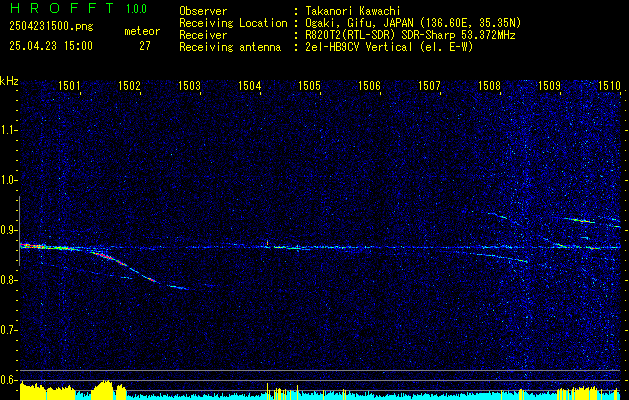629x400 pixels.
Task: Click time marker 1503
Action: tap(189, 85)
